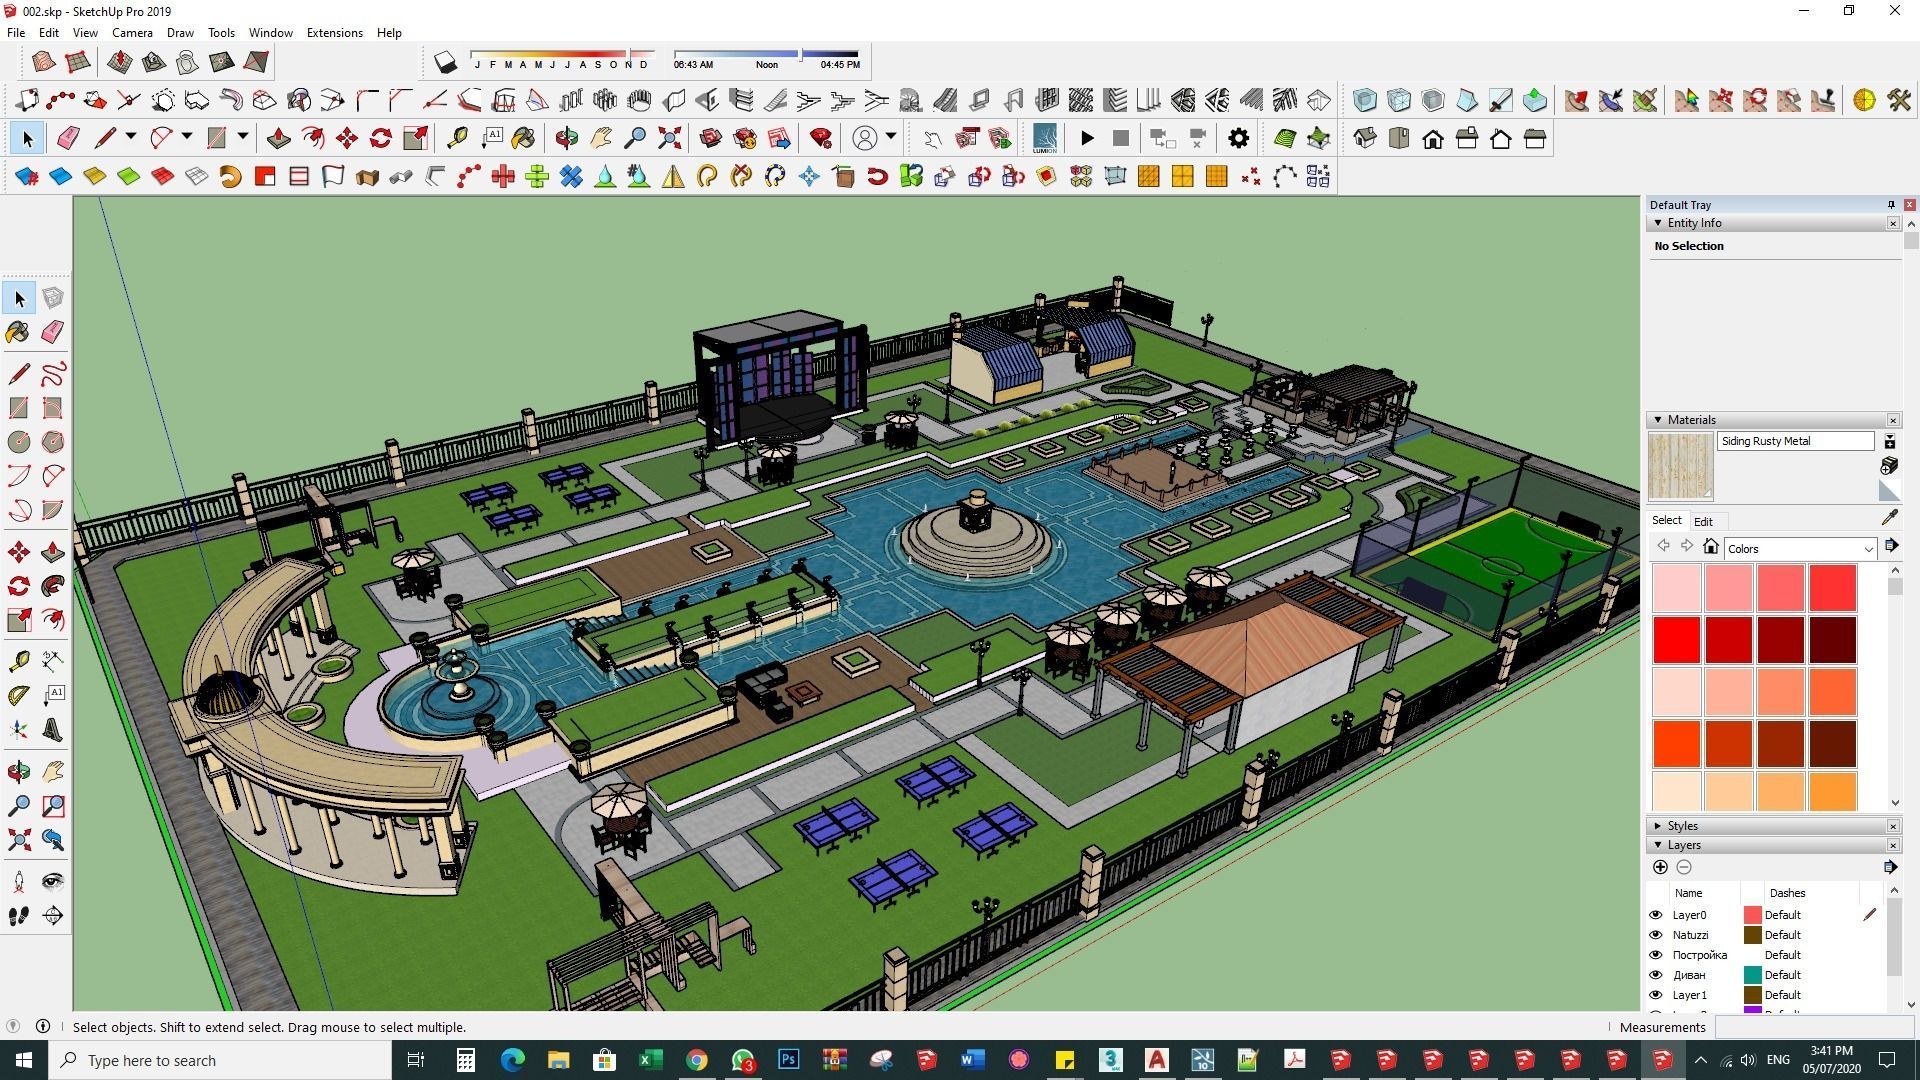The height and width of the screenshot is (1080, 1920).
Task: Hide the Постройка layer
Action: (x=1655, y=955)
